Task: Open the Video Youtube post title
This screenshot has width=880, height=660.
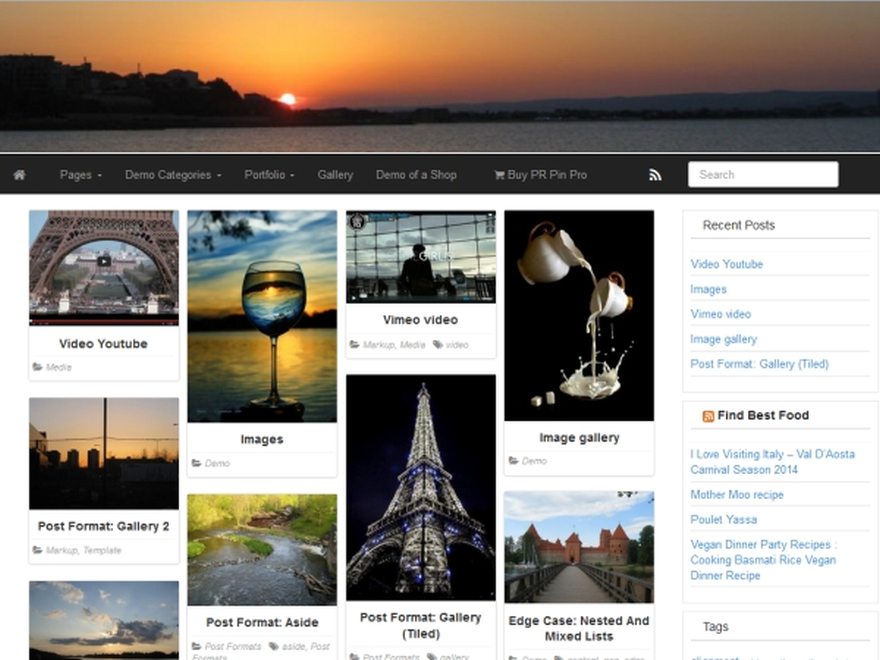Action: click(103, 344)
